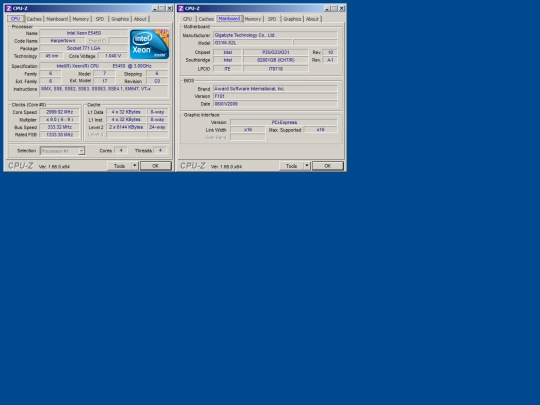
Task: Click the Harpertown code name value
Action: point(63,41)
